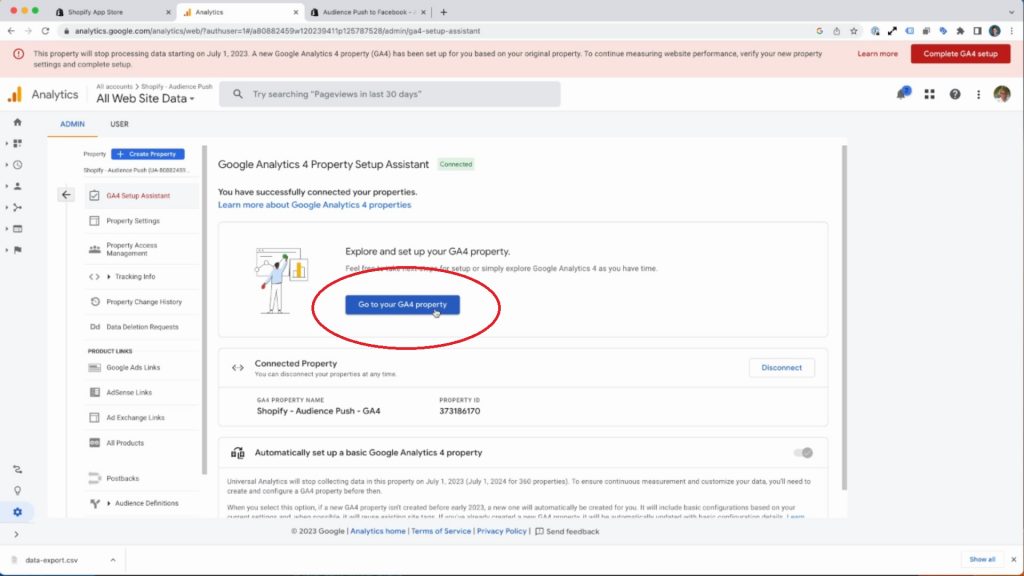
Task: Open the Analytics Home icon in sidebar
Action: (x=18, y=122)
